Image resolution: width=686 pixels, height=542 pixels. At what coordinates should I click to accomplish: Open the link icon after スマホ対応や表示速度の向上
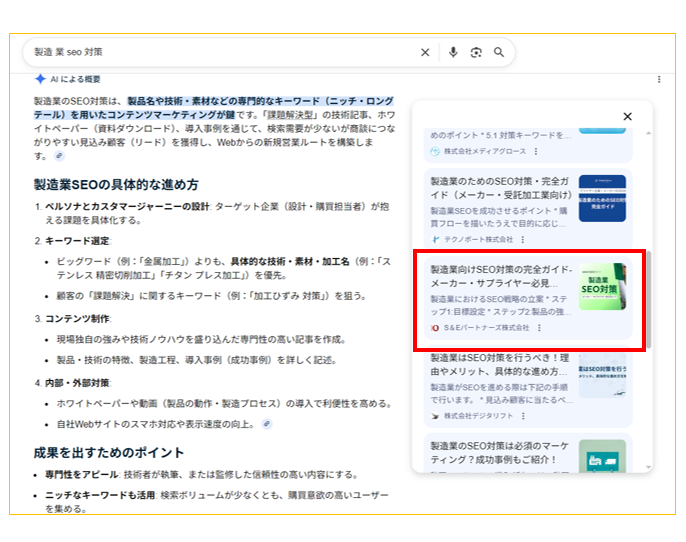266,424
